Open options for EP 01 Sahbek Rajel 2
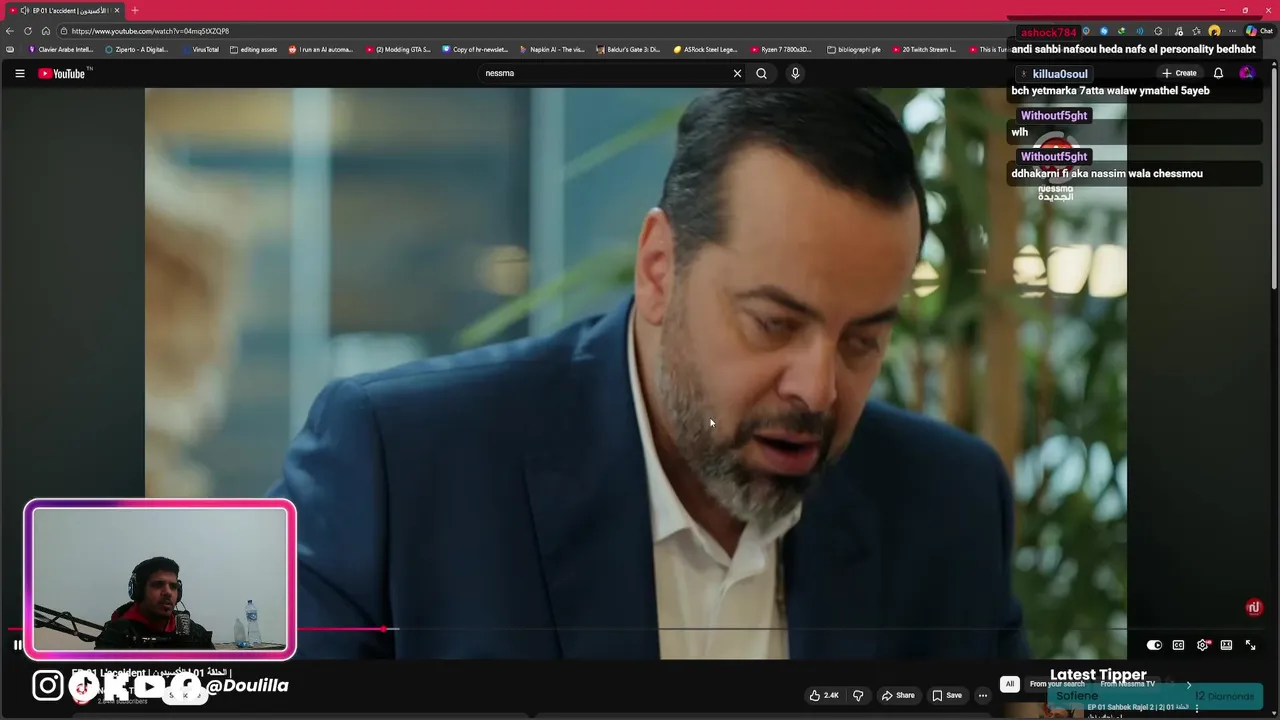 (x=1197, y=708)
